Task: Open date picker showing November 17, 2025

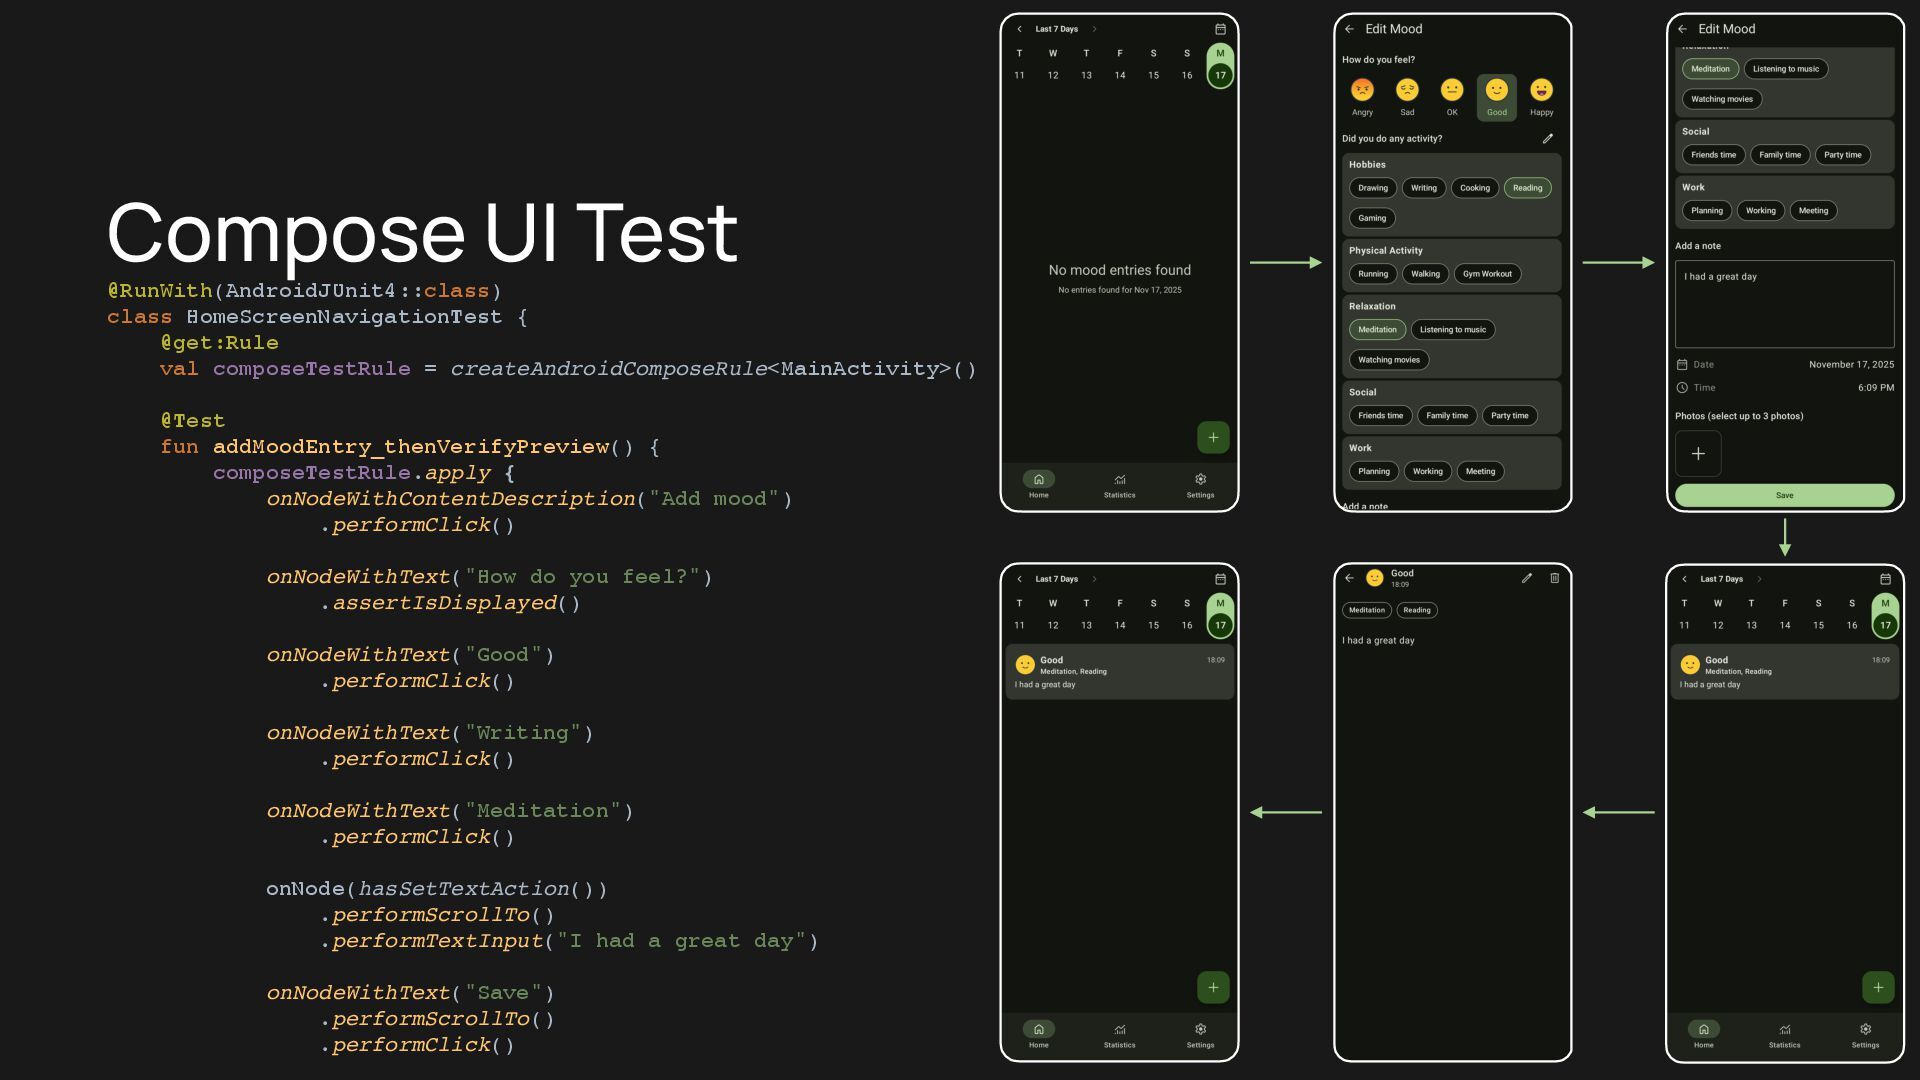Action: tap(1850, 365)
